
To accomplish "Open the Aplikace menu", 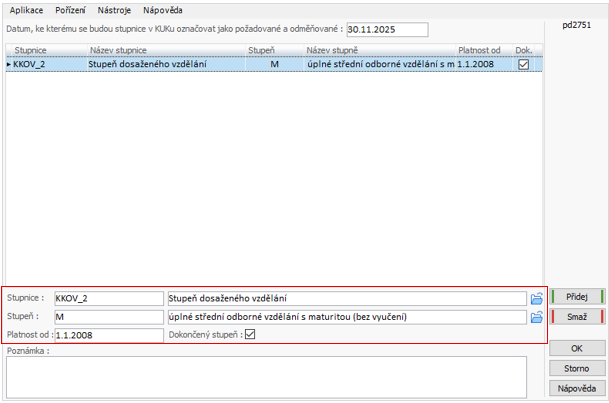I will pos(26,9).
